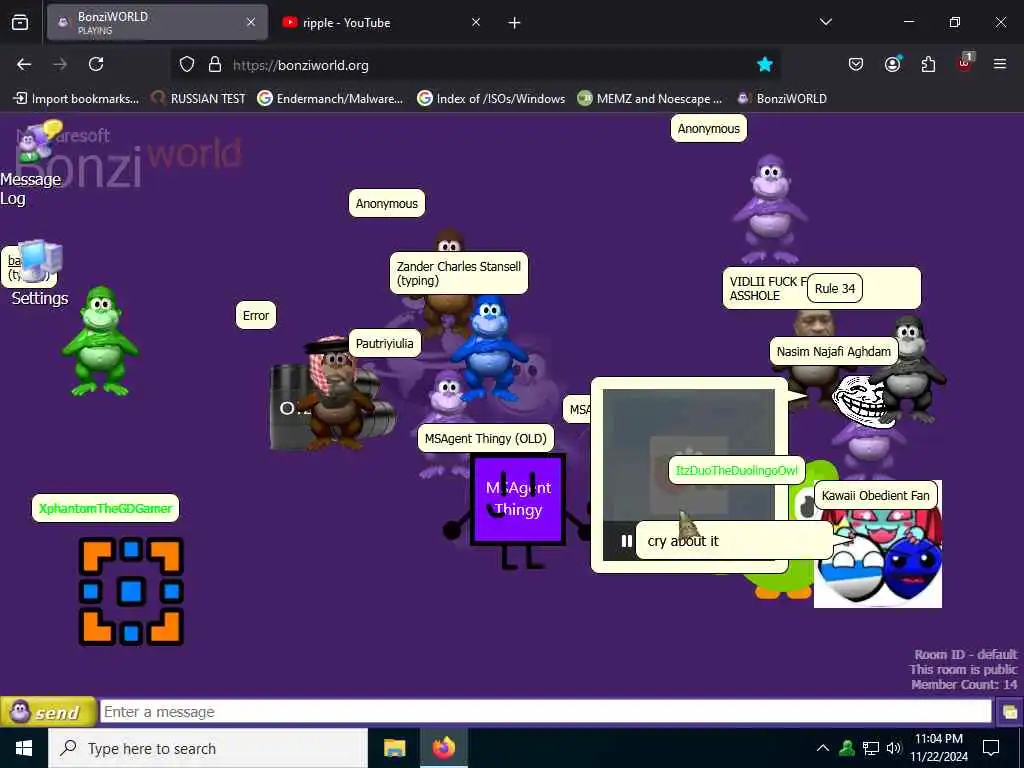The width and height of the screenshot is (1024, 768).
Task: Switch to the ripple - YouTube tab
Action: tap(380, 23)
